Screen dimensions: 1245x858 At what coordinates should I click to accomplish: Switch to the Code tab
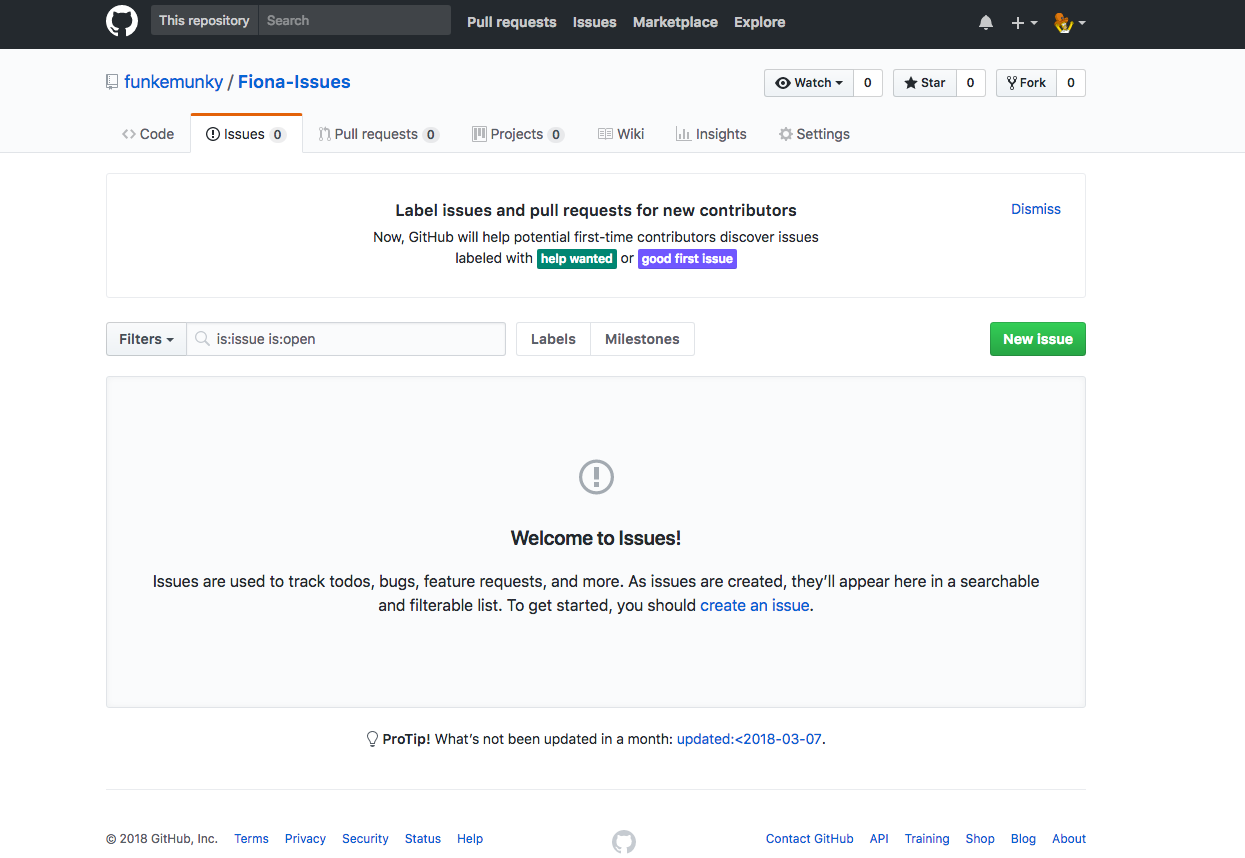(148, 134)
